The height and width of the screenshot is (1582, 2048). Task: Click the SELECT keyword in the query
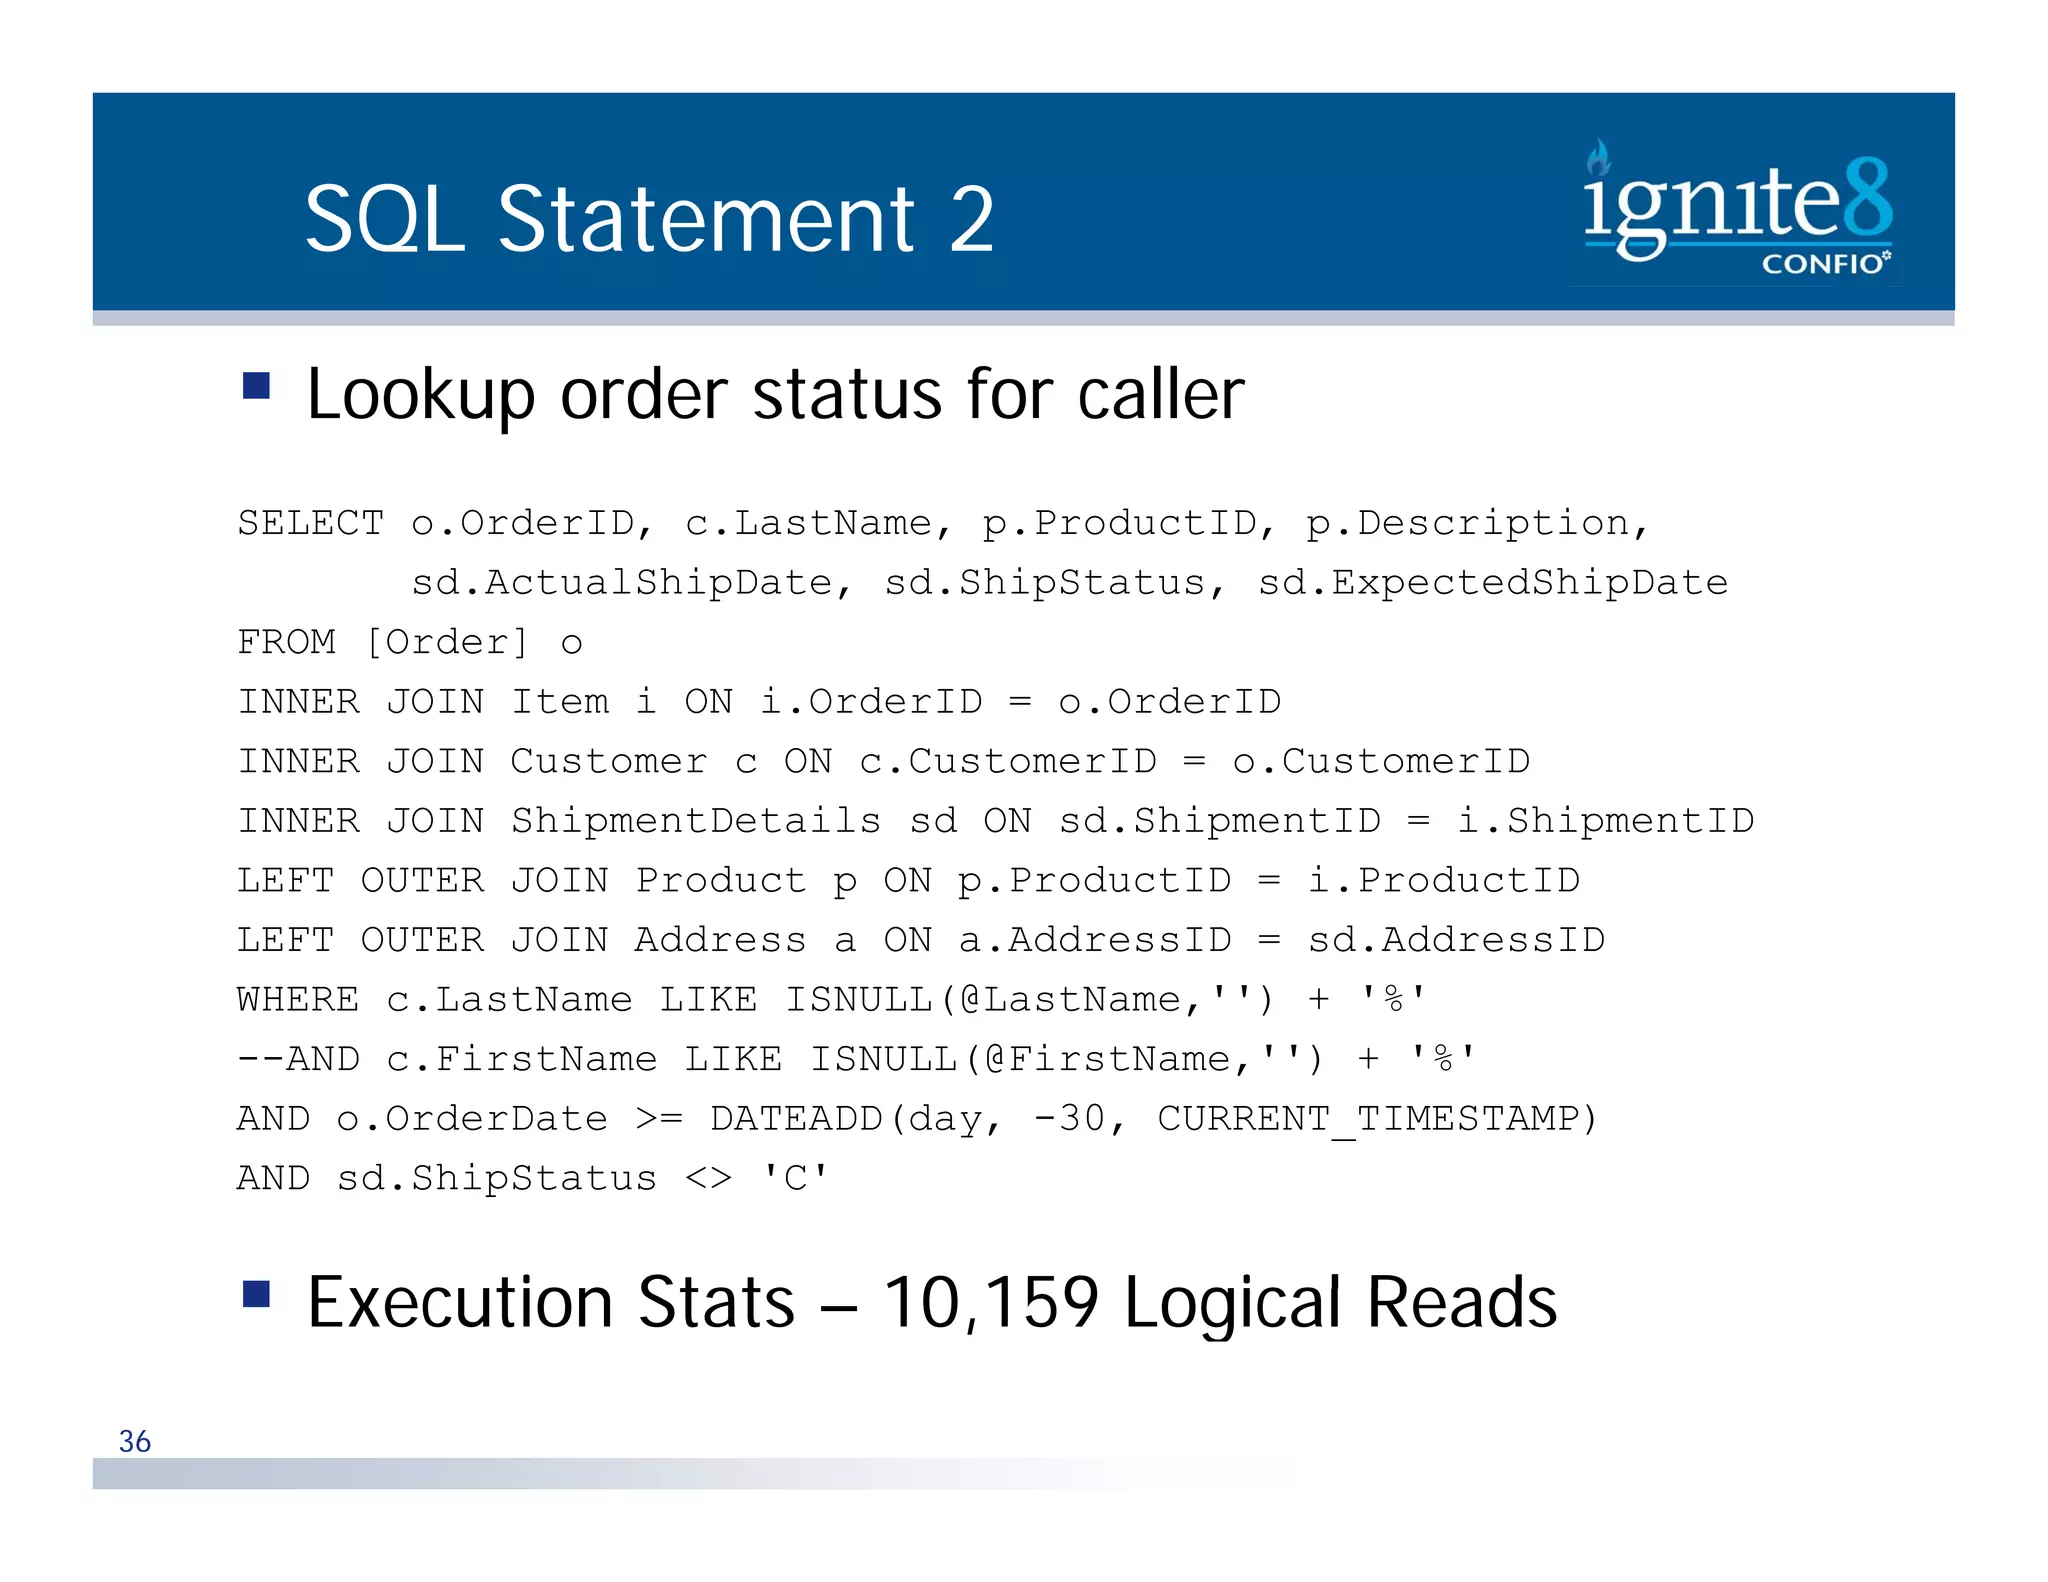(310, 523)
